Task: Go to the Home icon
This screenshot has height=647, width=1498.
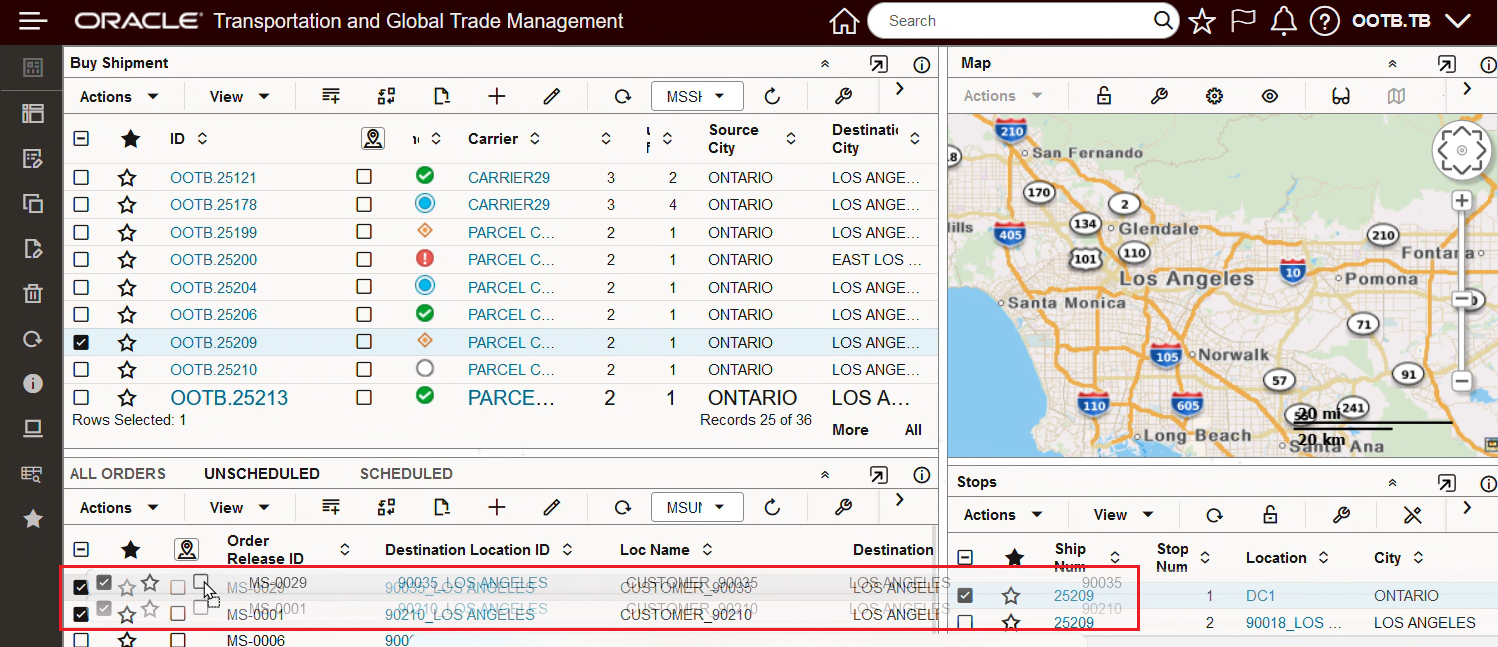Action: [x=845, y=21]
